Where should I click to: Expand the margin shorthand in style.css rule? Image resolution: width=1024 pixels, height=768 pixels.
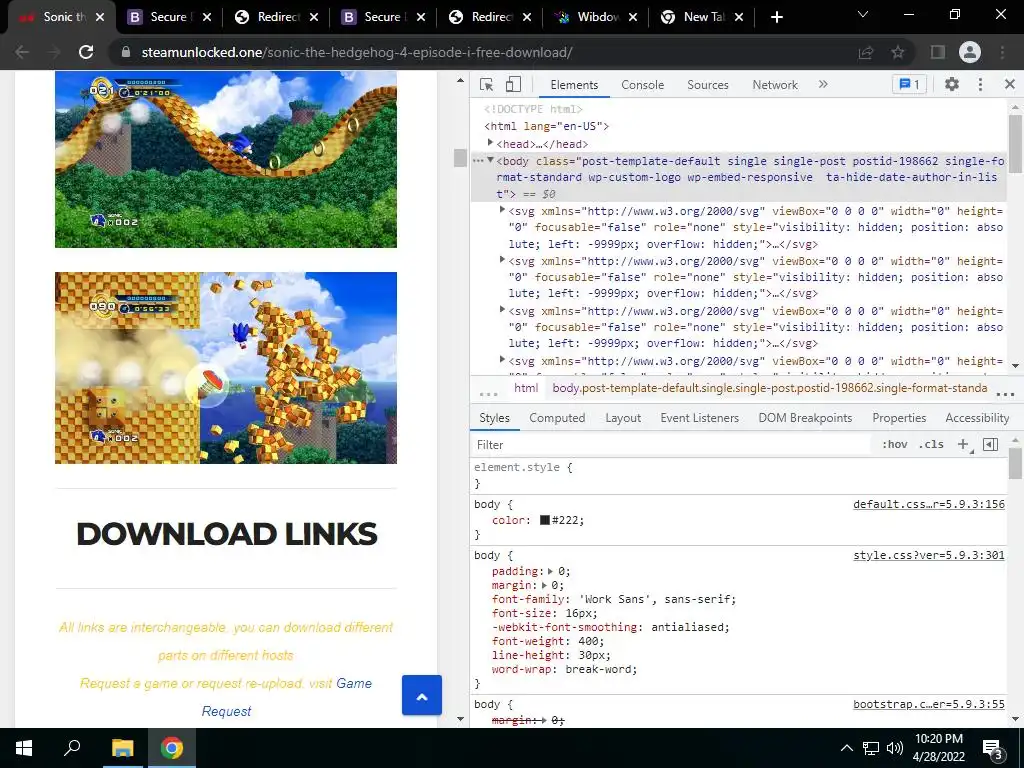[x=544, y=585]
